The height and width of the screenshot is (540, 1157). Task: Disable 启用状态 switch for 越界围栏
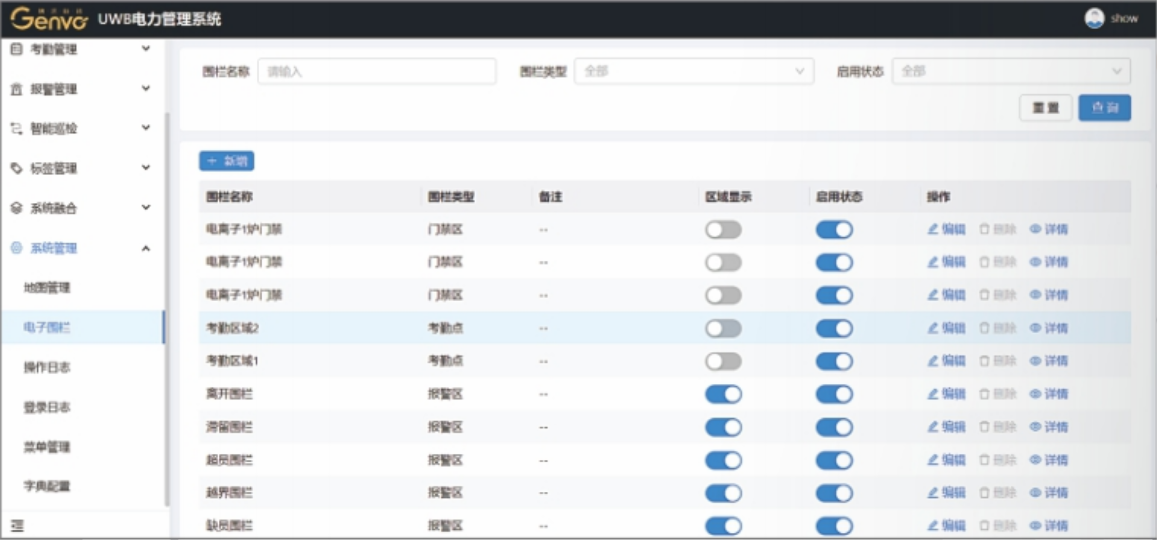[834, 492]
